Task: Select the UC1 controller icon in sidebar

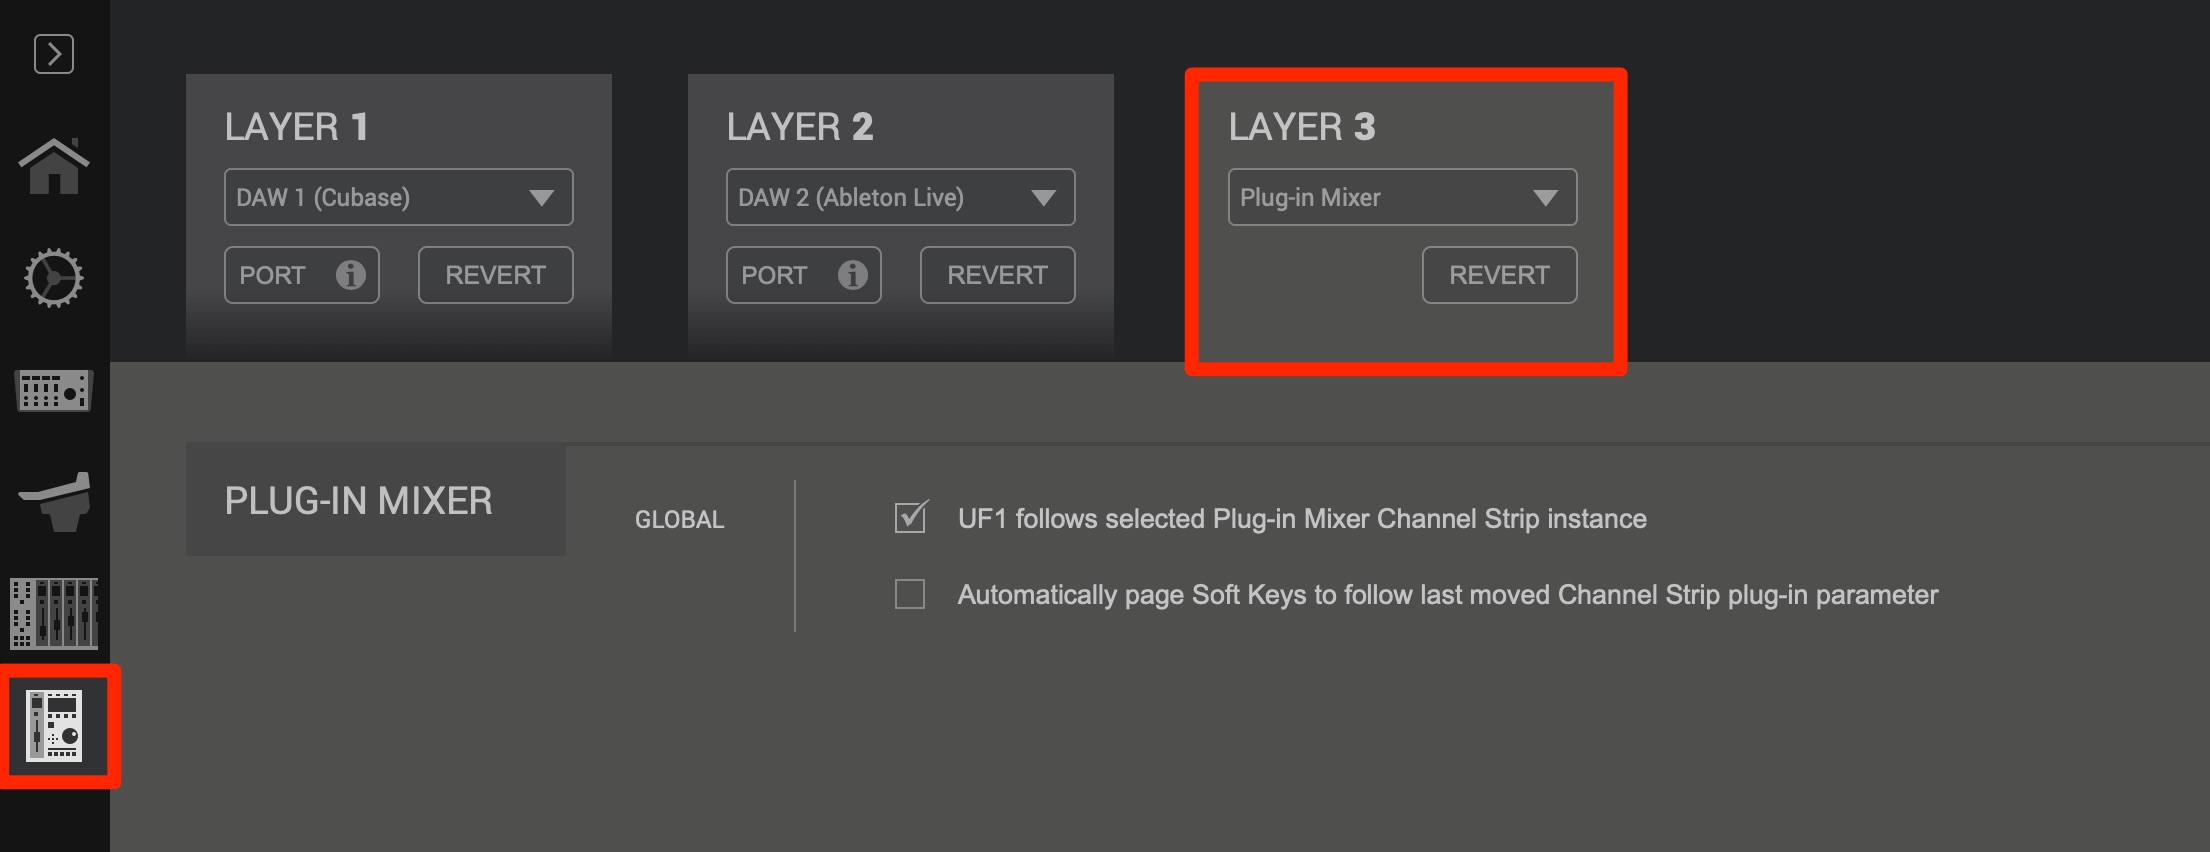Action: tap(54, 502)
